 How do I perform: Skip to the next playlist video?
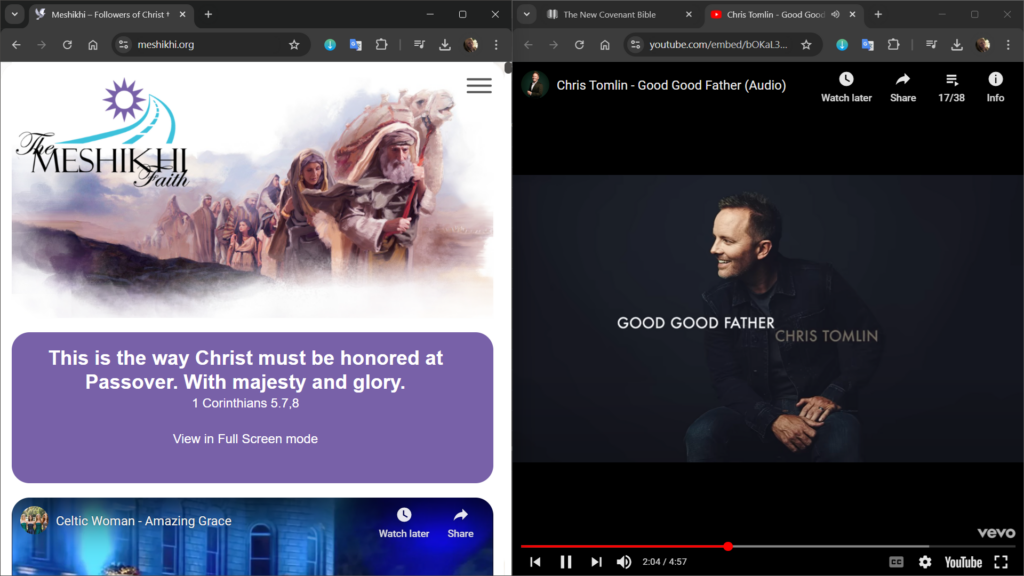click(596, 562)
